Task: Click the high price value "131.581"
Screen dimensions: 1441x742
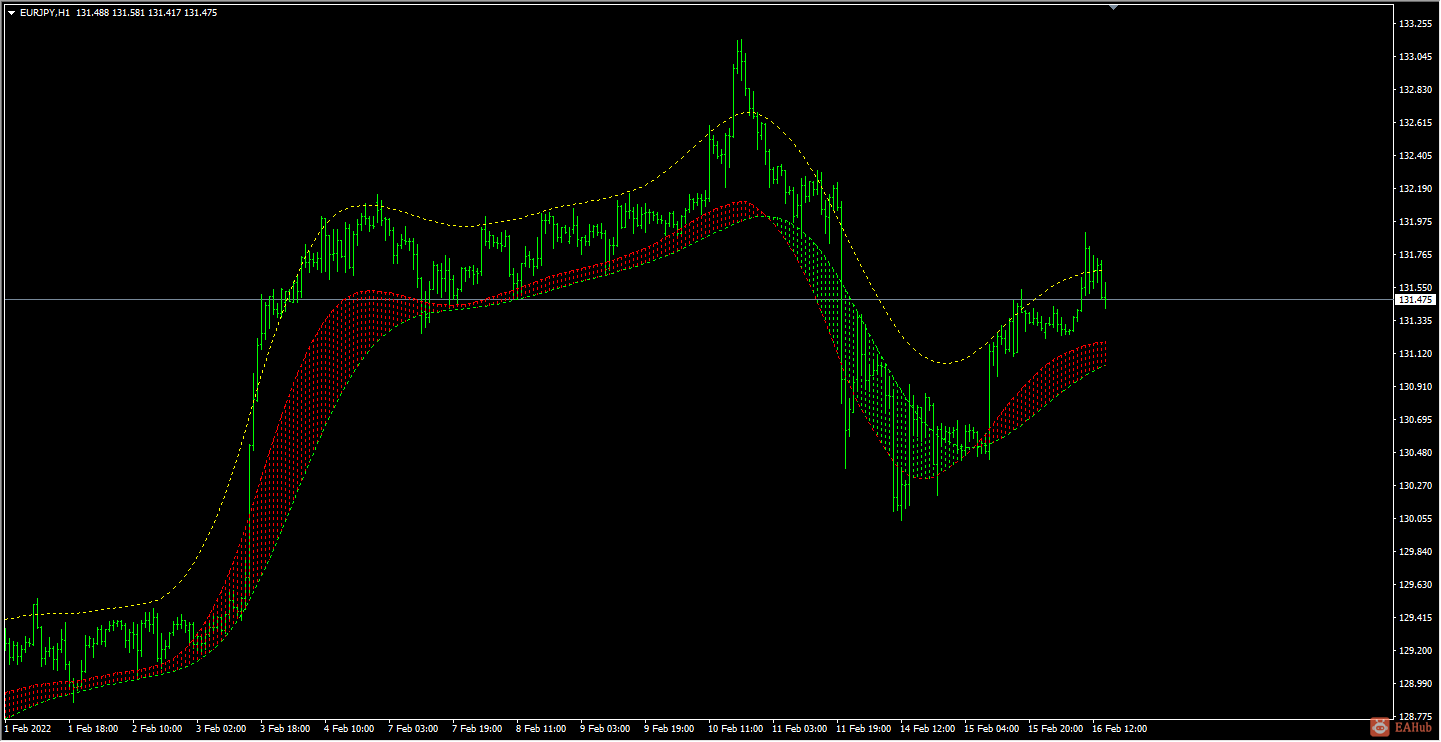Action: tap(129, 13)
